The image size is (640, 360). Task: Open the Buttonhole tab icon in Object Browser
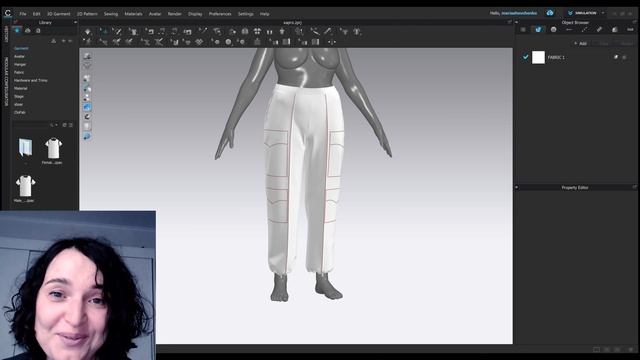(x=569, y=29)
